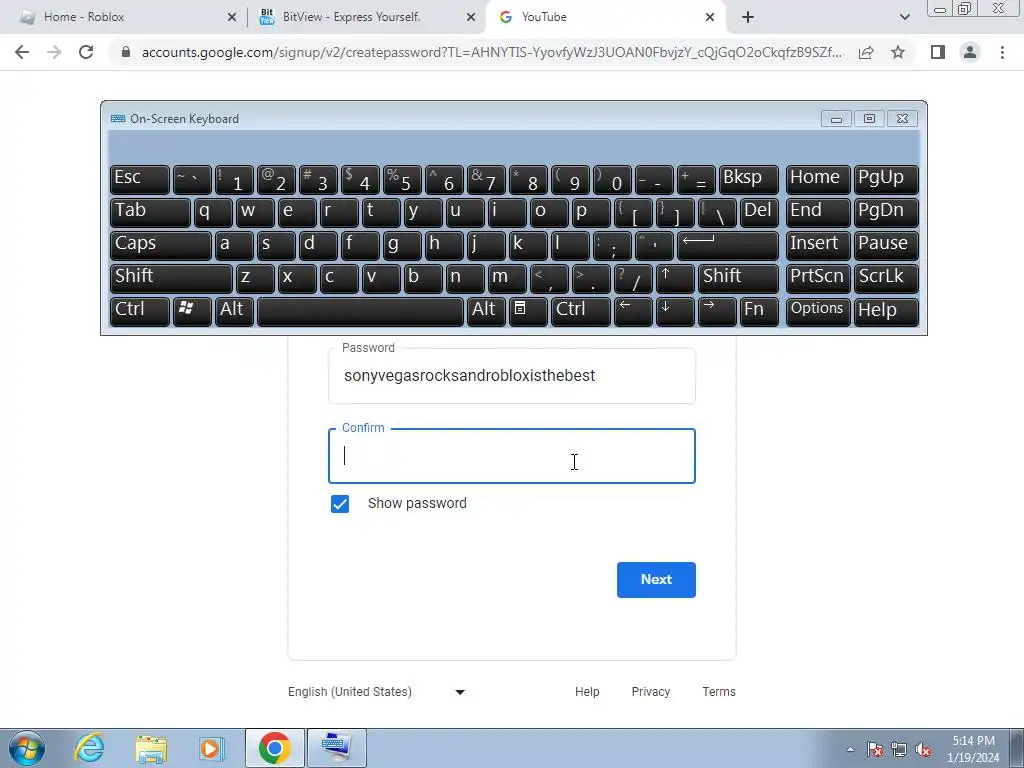
Task: Toggle the left Ctrl key on keyboard
Action: coord(140,311)
